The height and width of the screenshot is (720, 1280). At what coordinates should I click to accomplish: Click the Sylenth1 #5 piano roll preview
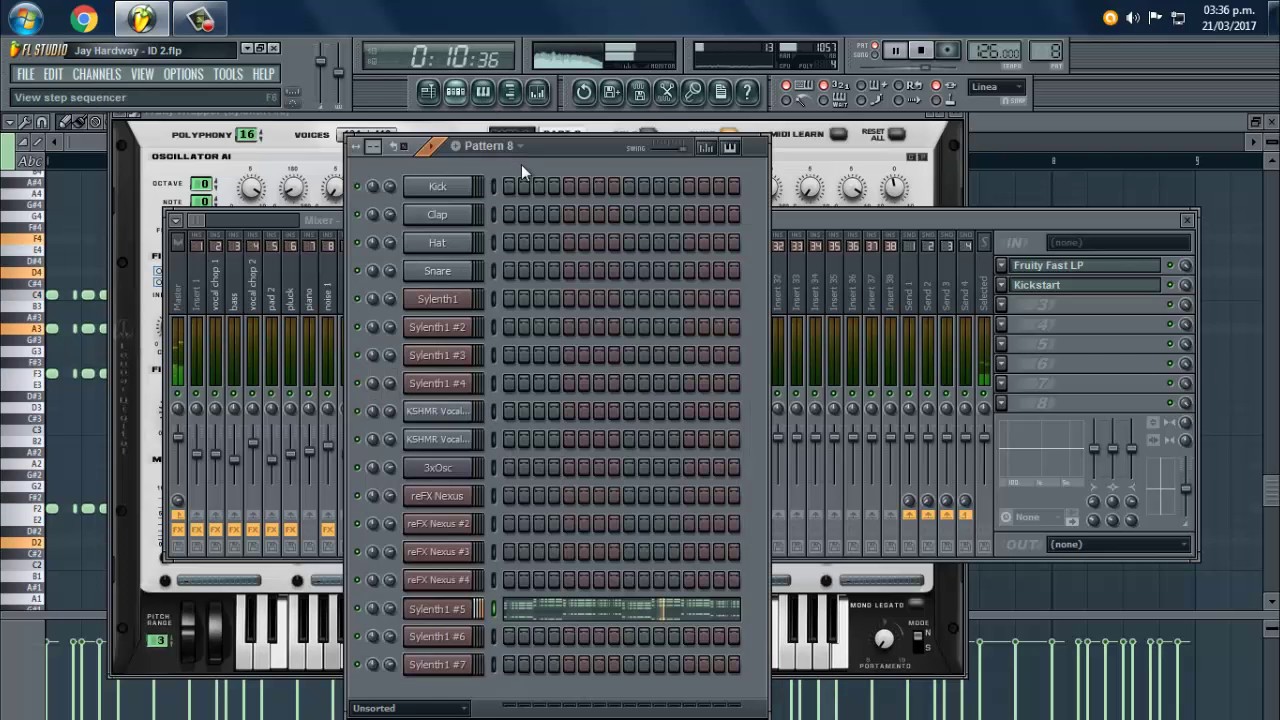click(621, 609)
